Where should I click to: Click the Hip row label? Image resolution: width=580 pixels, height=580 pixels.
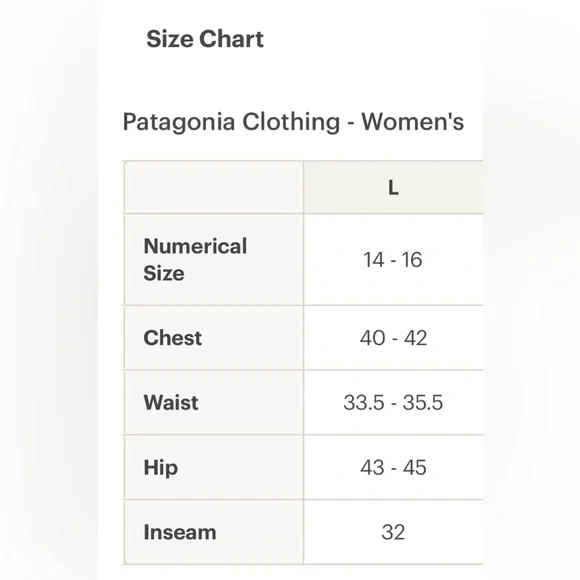coord(161,468)
